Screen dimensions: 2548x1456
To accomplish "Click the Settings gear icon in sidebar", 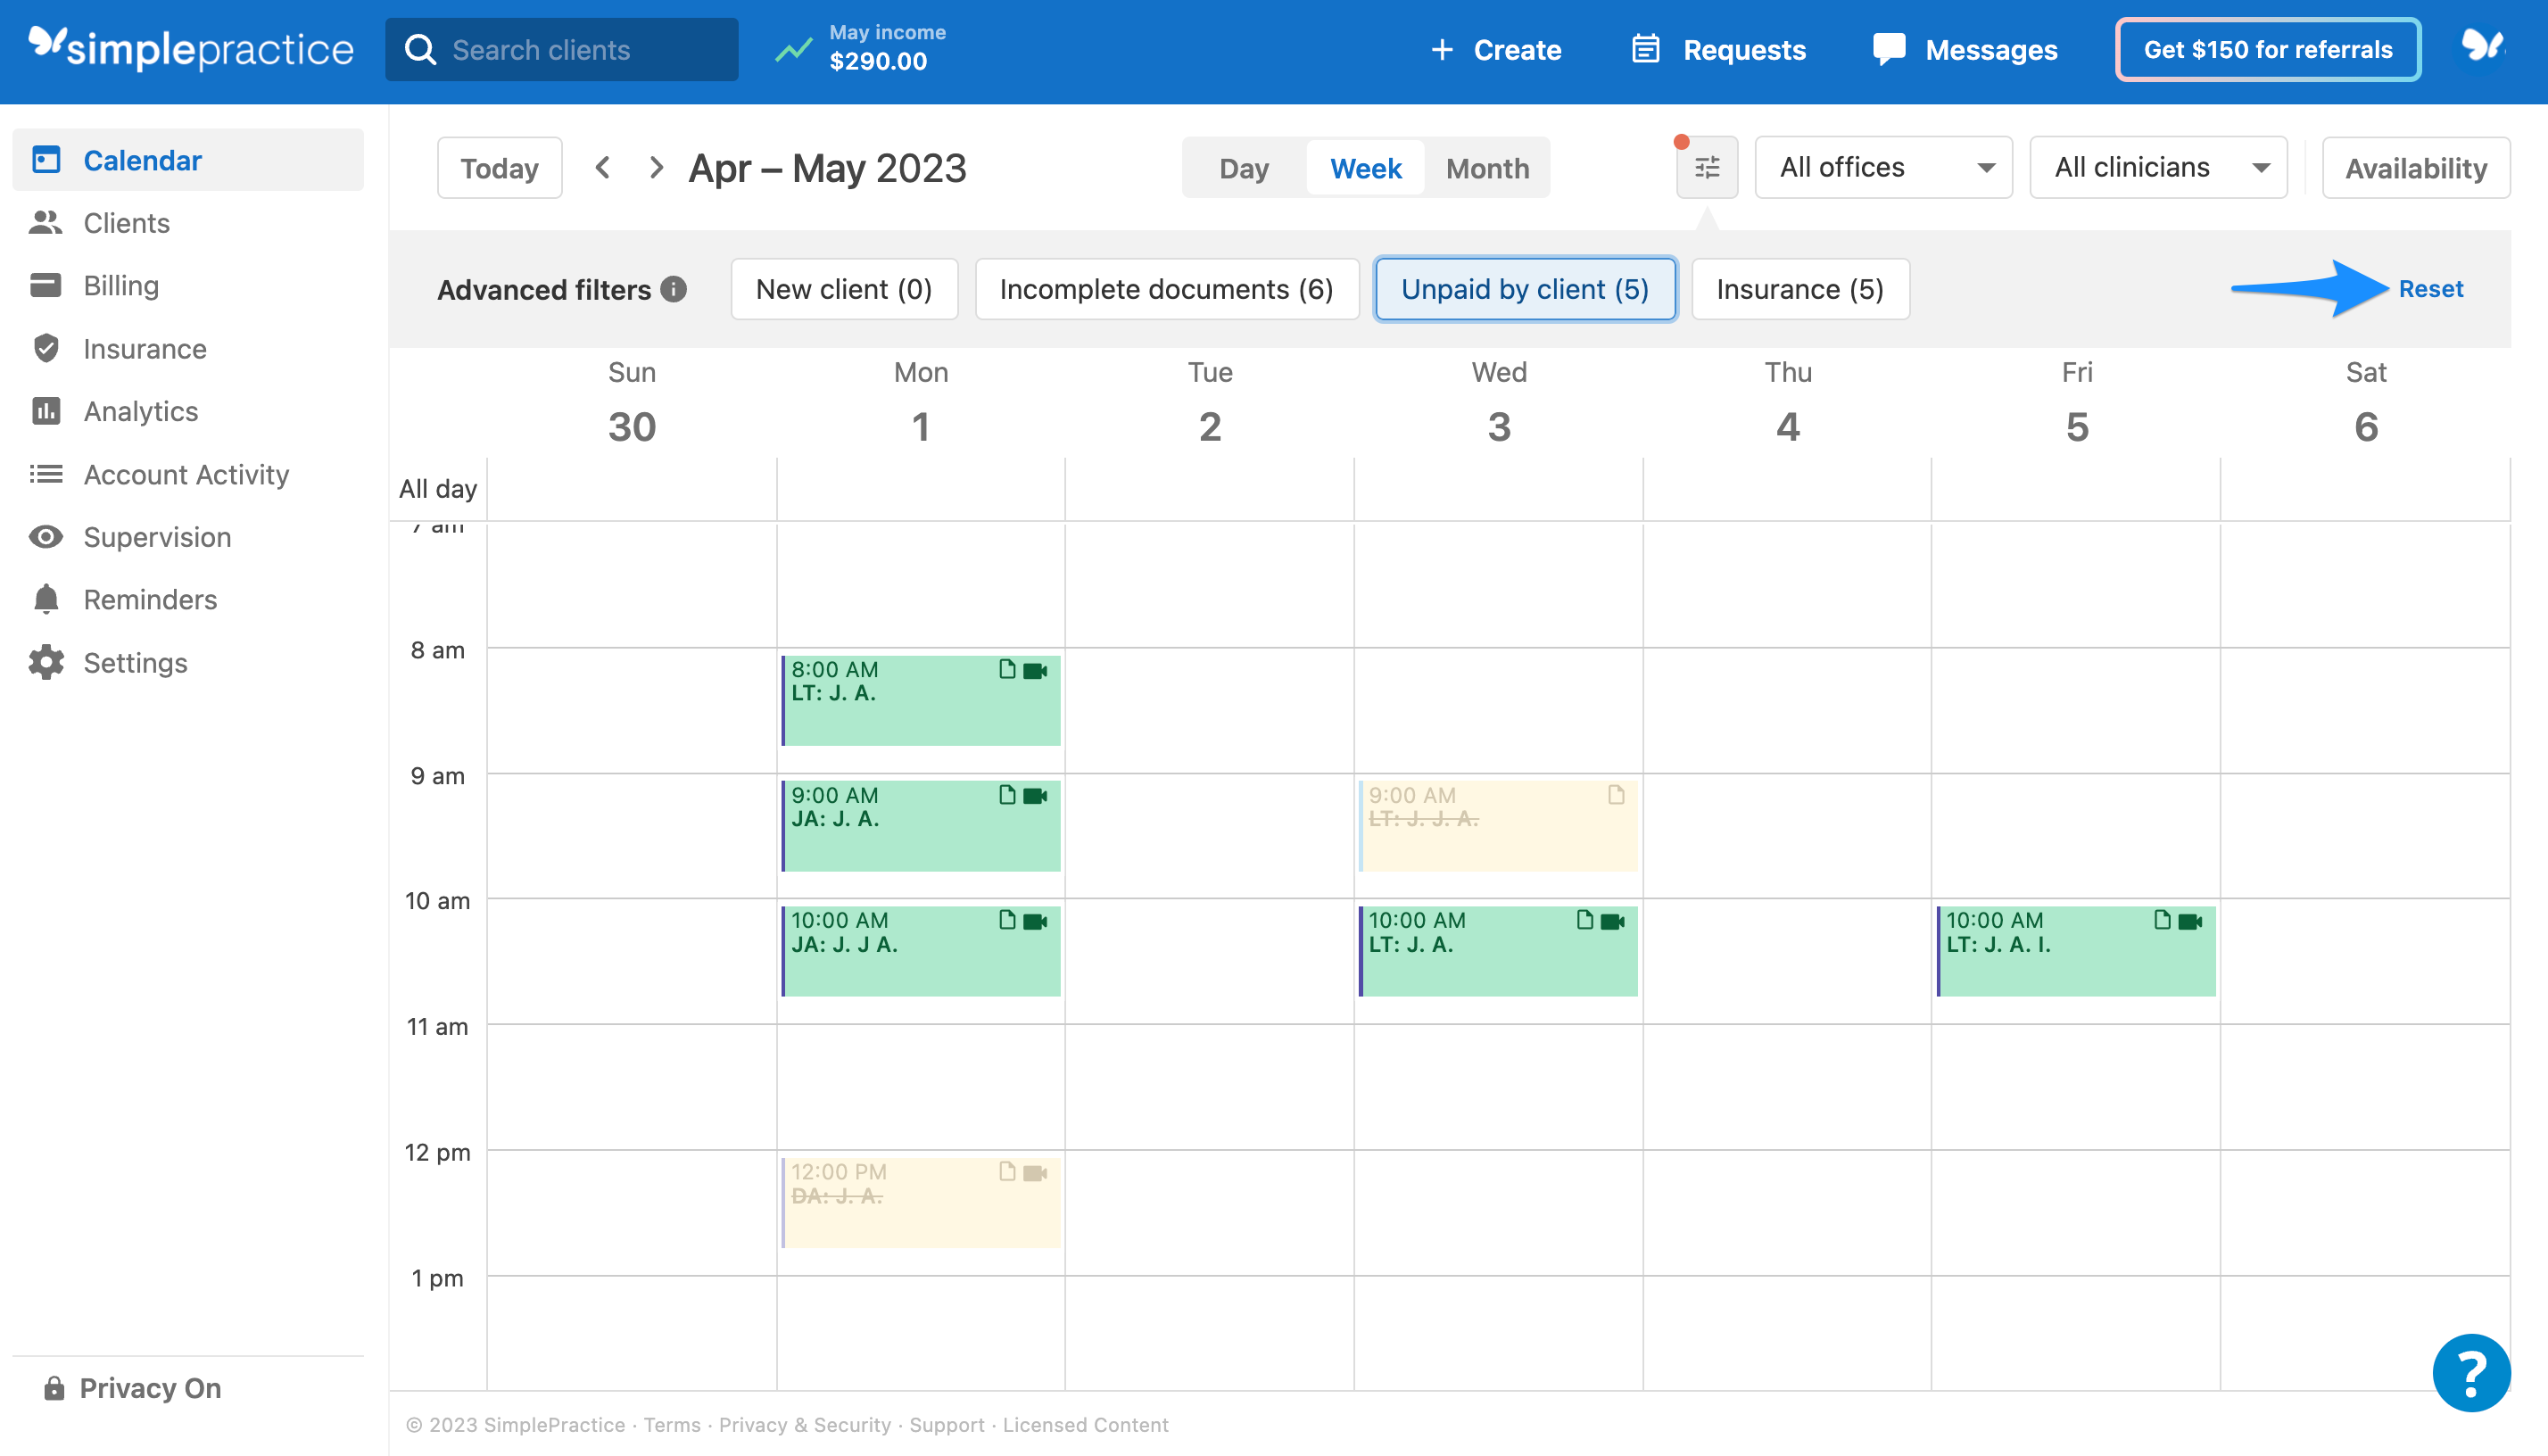I will 46,662.
